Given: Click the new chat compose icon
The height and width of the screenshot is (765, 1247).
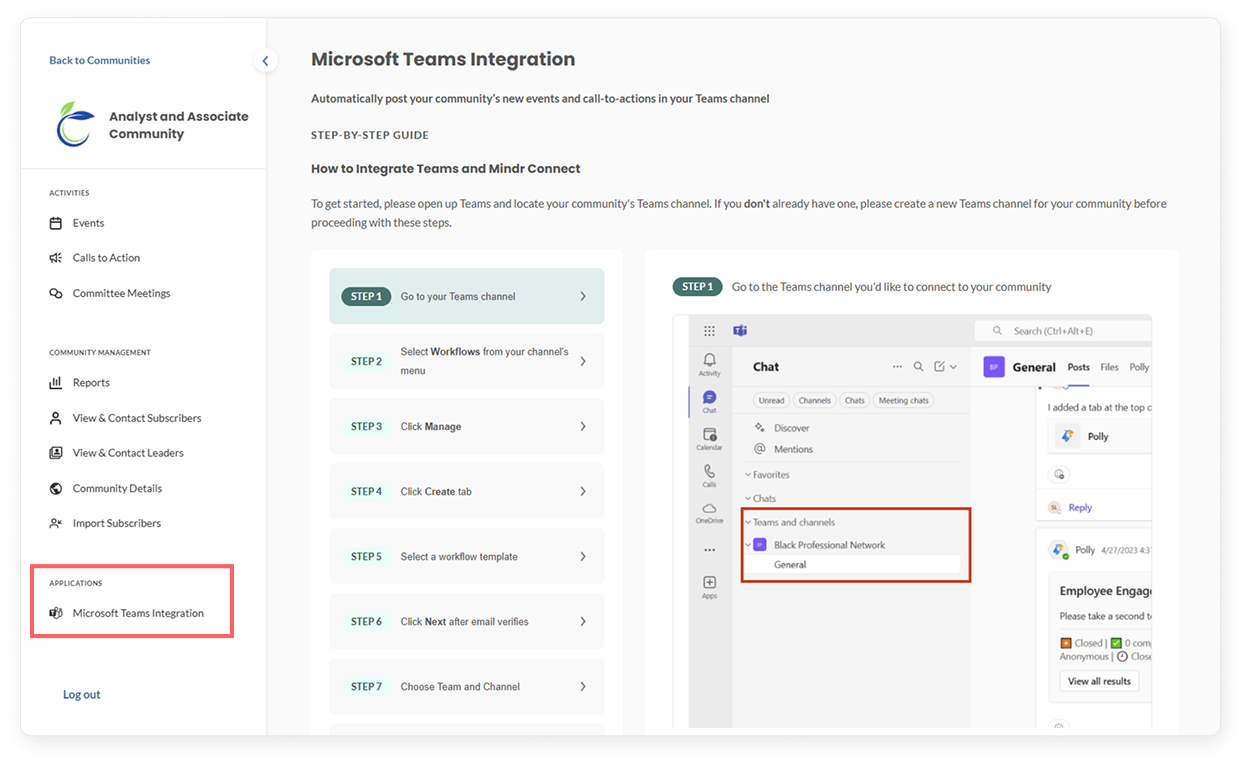Looking at the screenshot, I should [x=940, y=367].
